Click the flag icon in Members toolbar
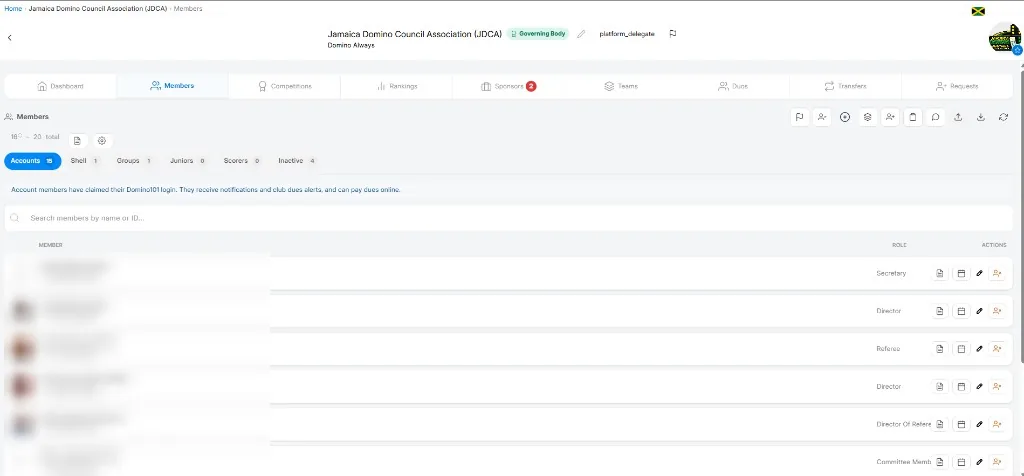 [799, 118]
